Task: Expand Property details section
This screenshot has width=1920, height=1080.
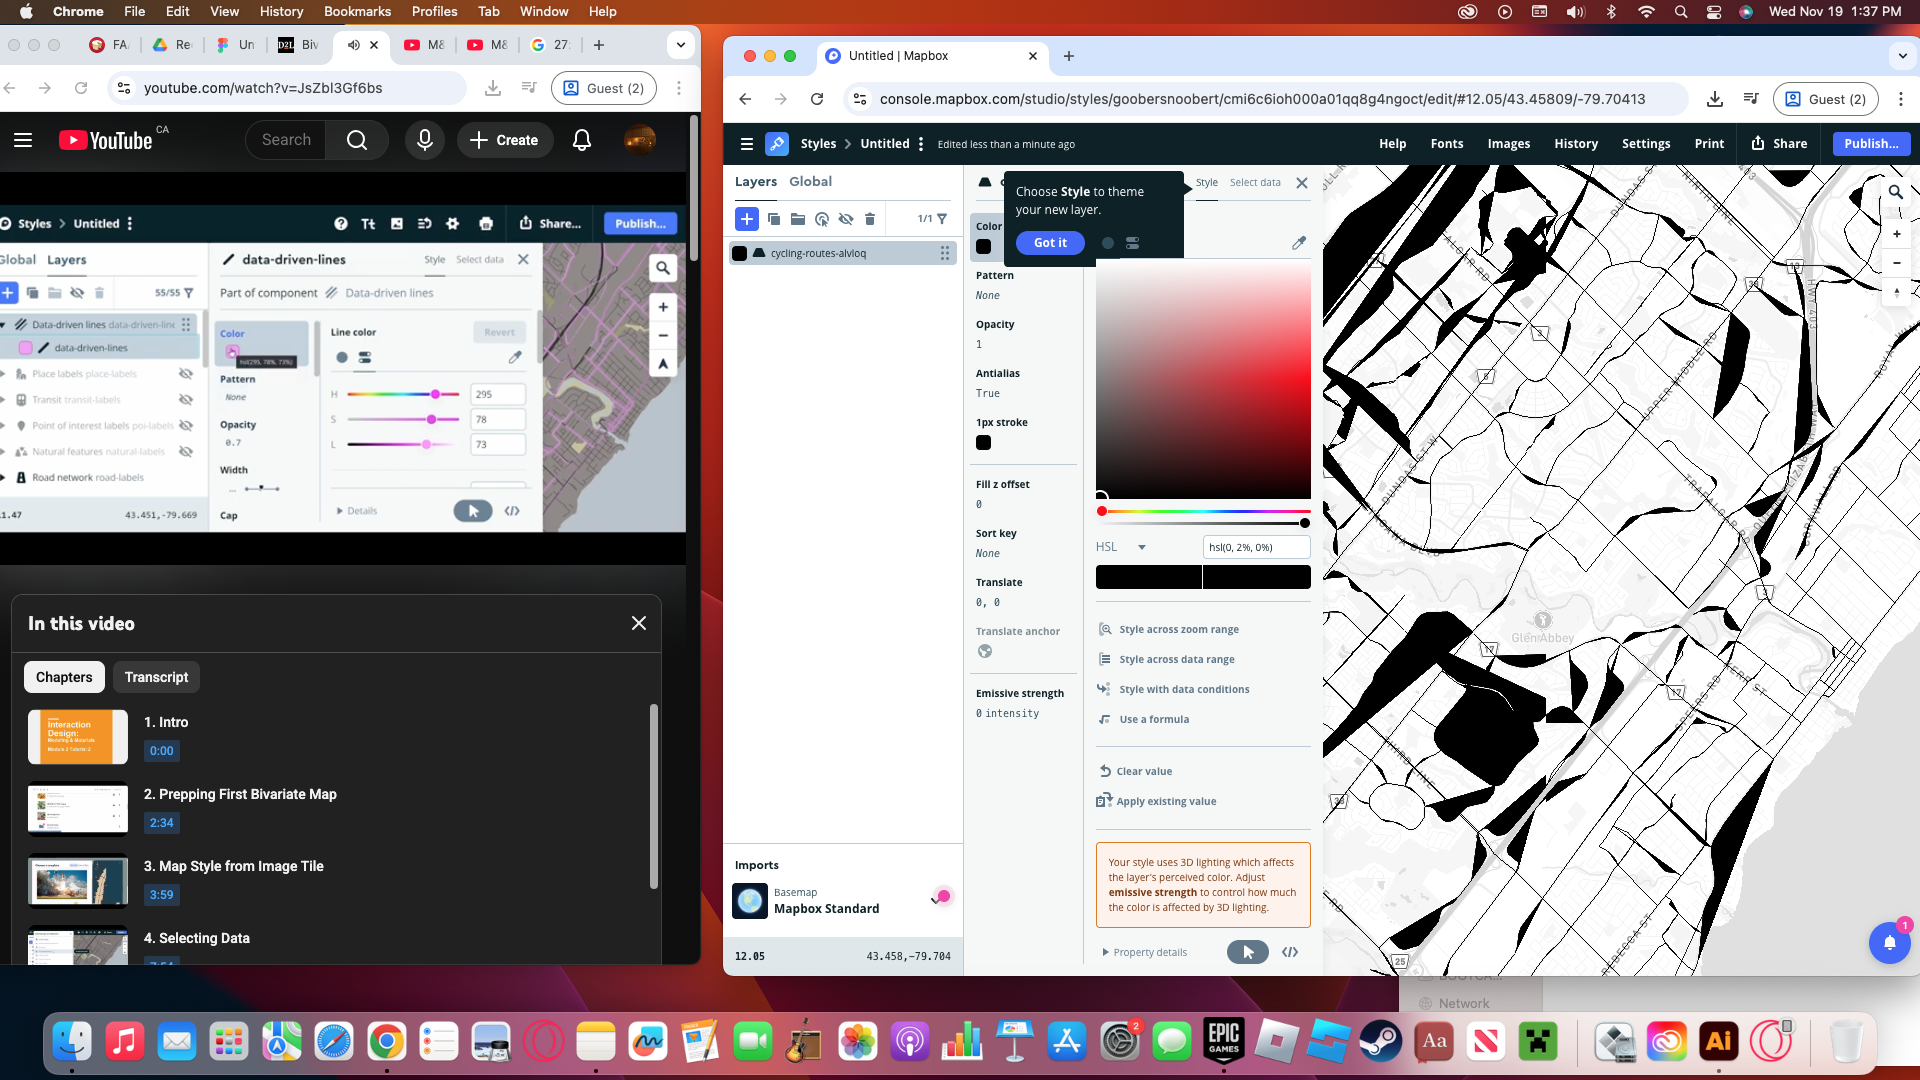Action: 1144,952
